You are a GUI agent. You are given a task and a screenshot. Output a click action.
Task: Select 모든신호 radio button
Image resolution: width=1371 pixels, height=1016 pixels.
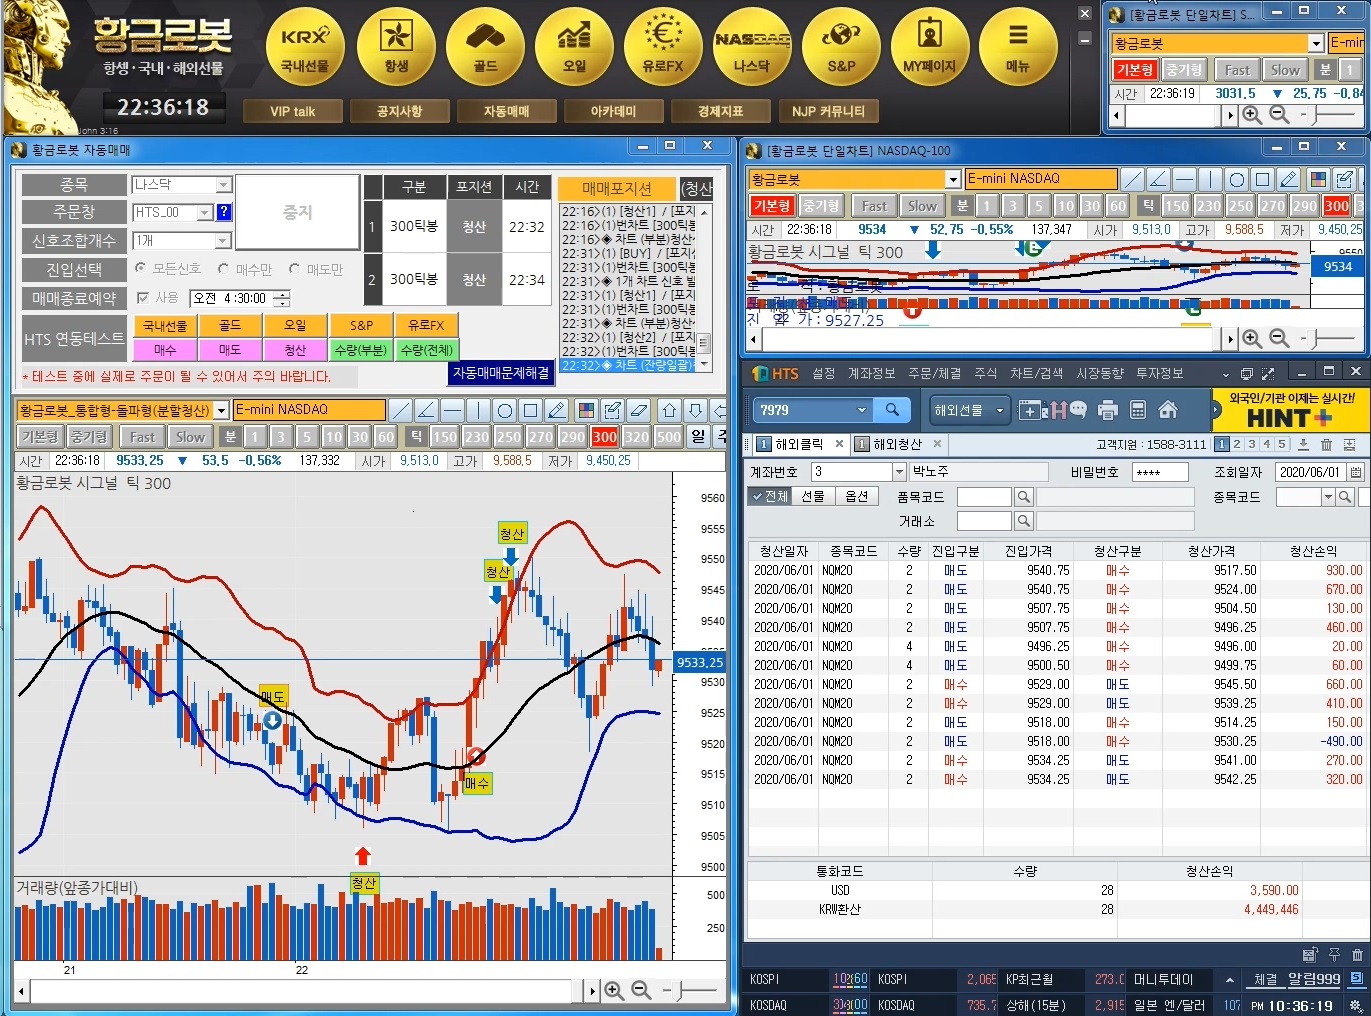coord(140,269)
